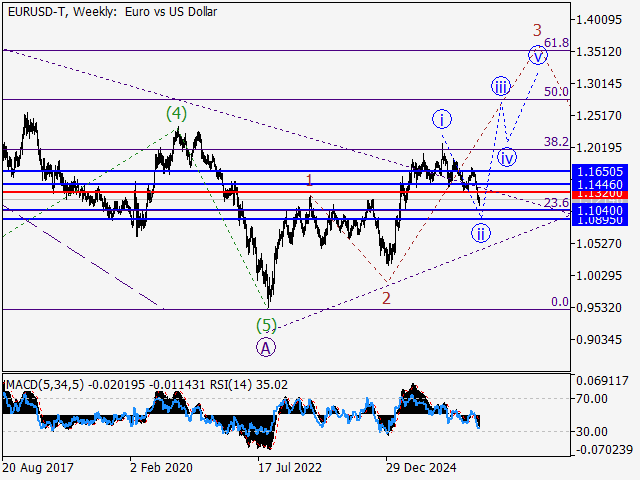
Task: Click the green (4) wave label
Action: click(x=176, y=113)
